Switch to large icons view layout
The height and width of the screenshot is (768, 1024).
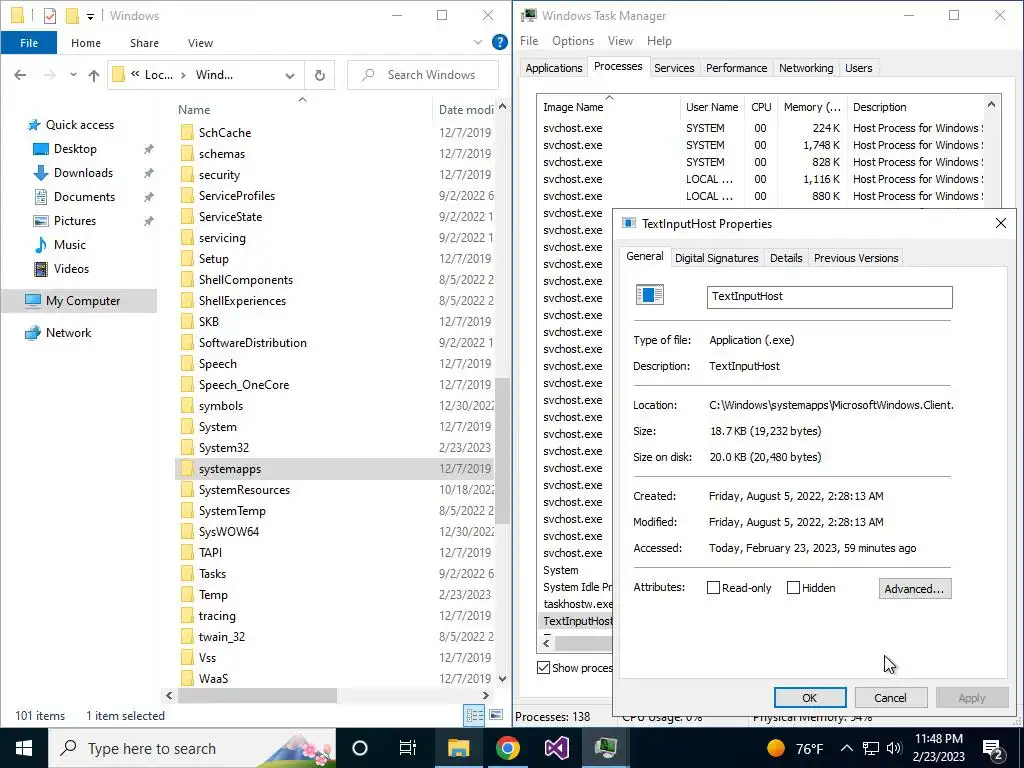[x=496, y=716]
